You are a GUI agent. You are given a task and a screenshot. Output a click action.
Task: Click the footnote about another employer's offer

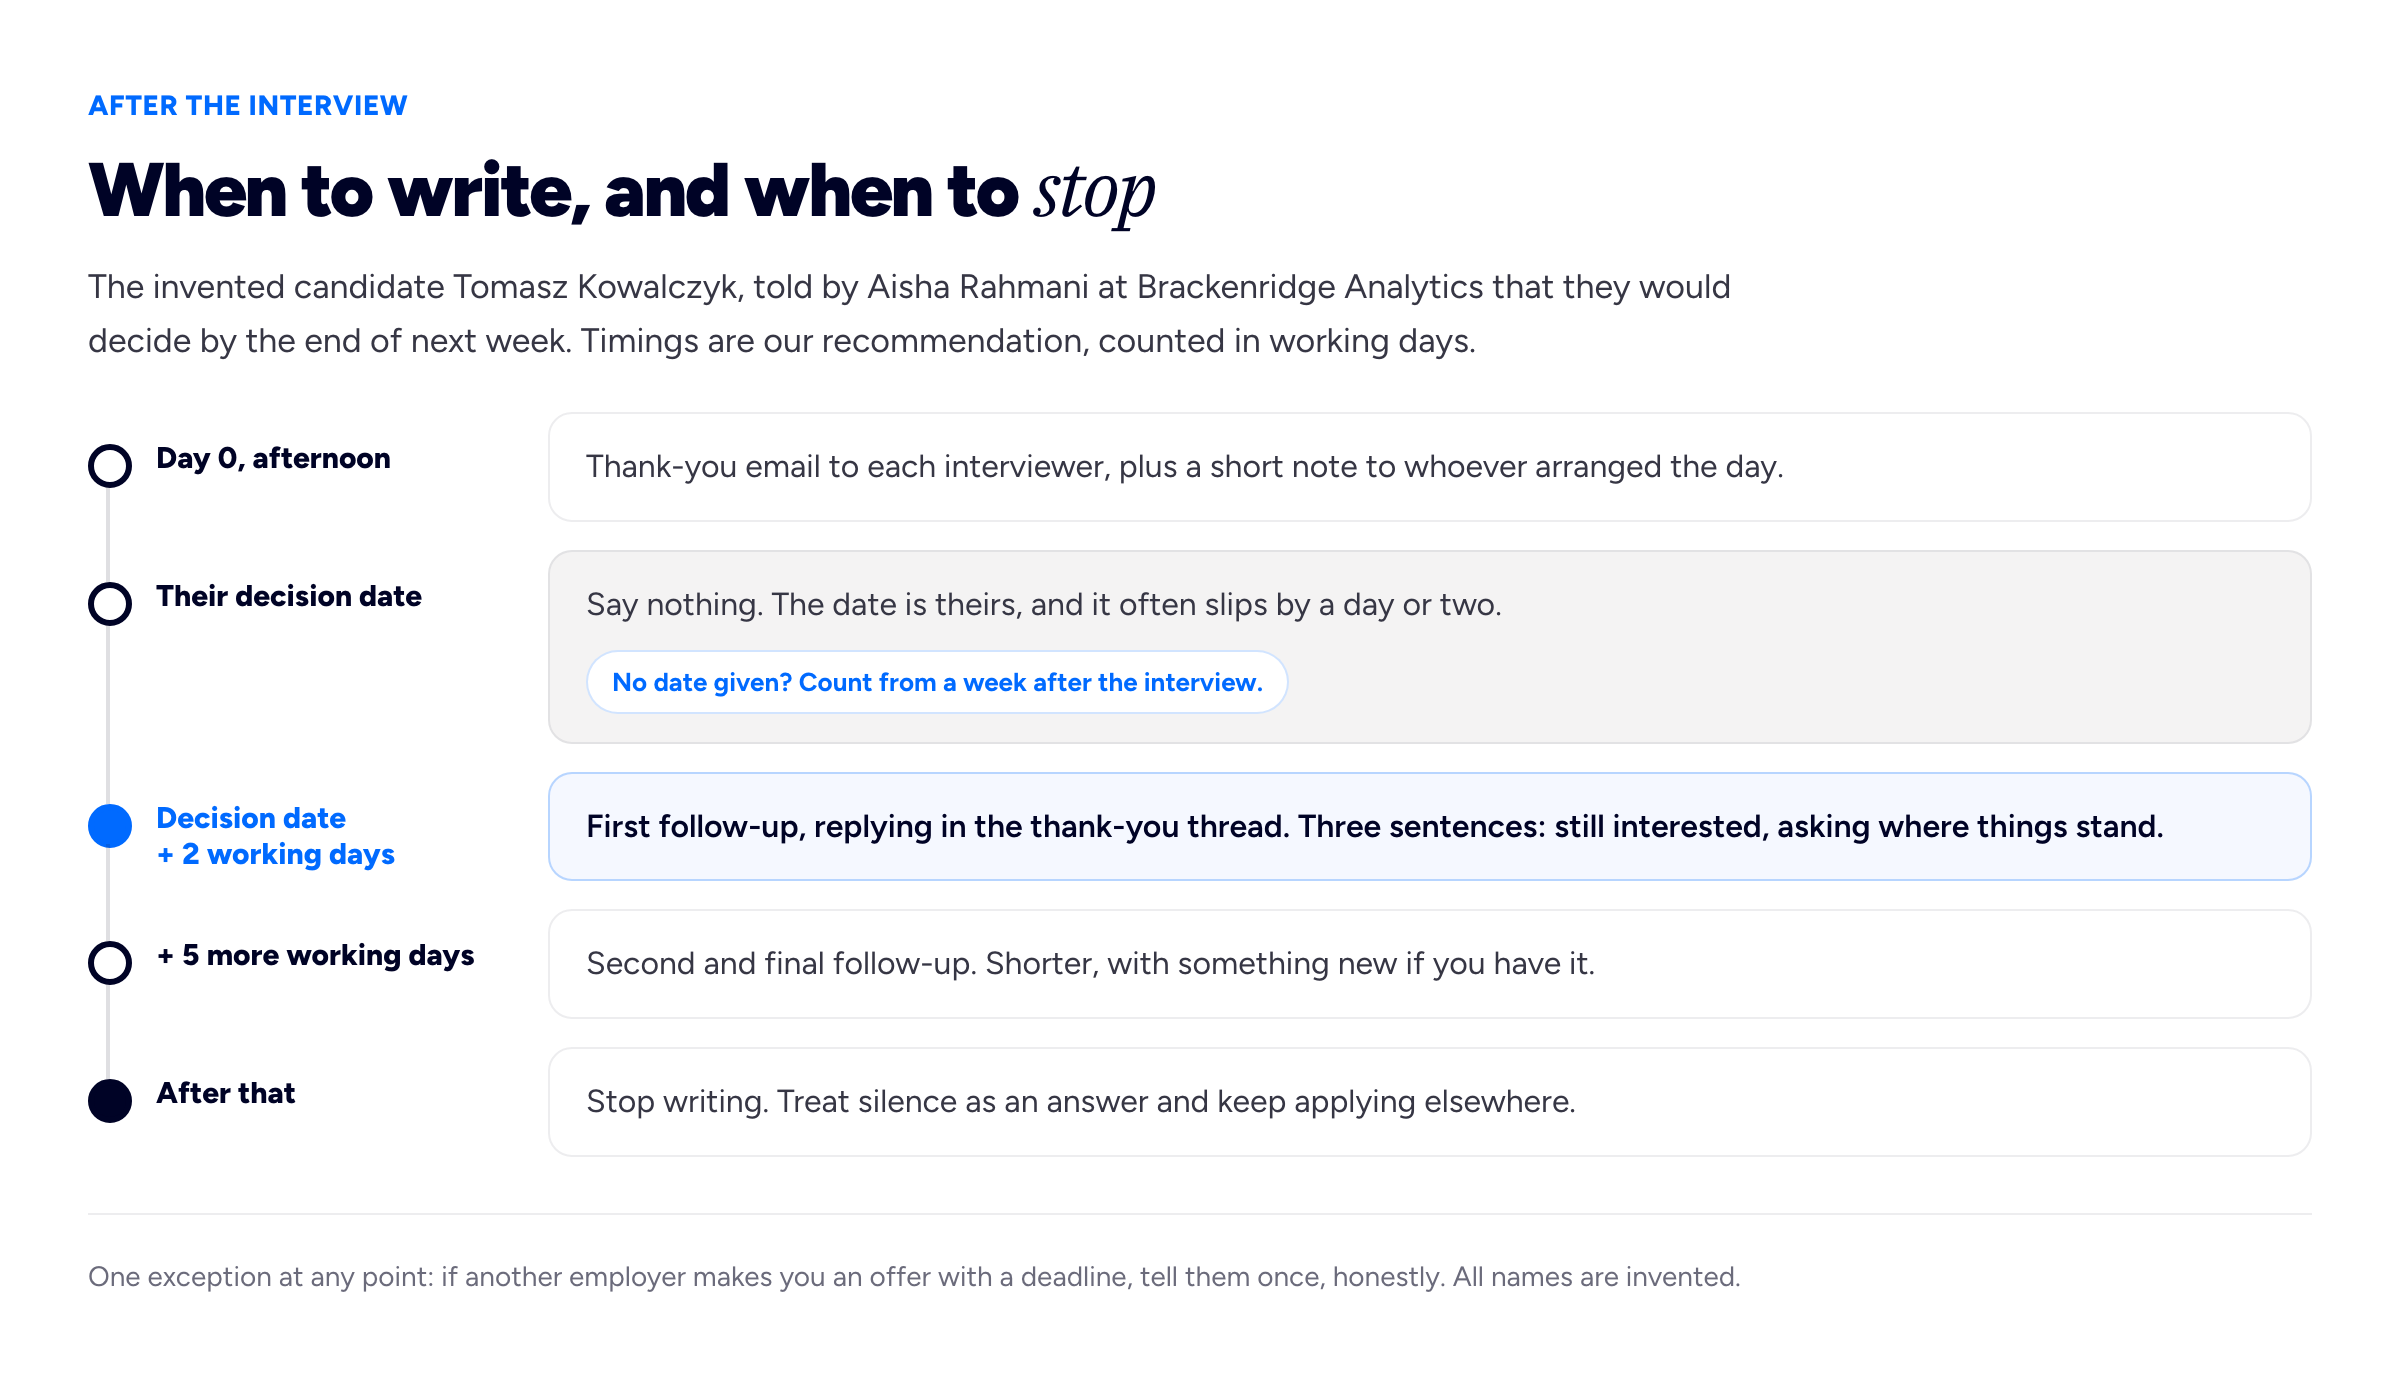[914, 1277]
